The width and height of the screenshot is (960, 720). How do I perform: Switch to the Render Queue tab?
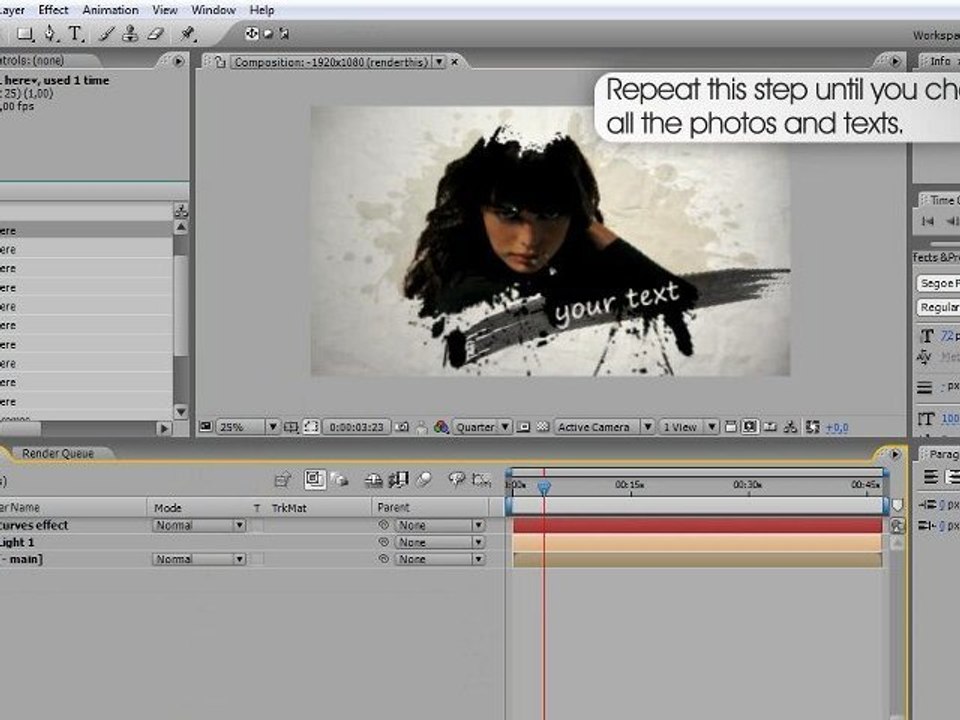[58, 454]
